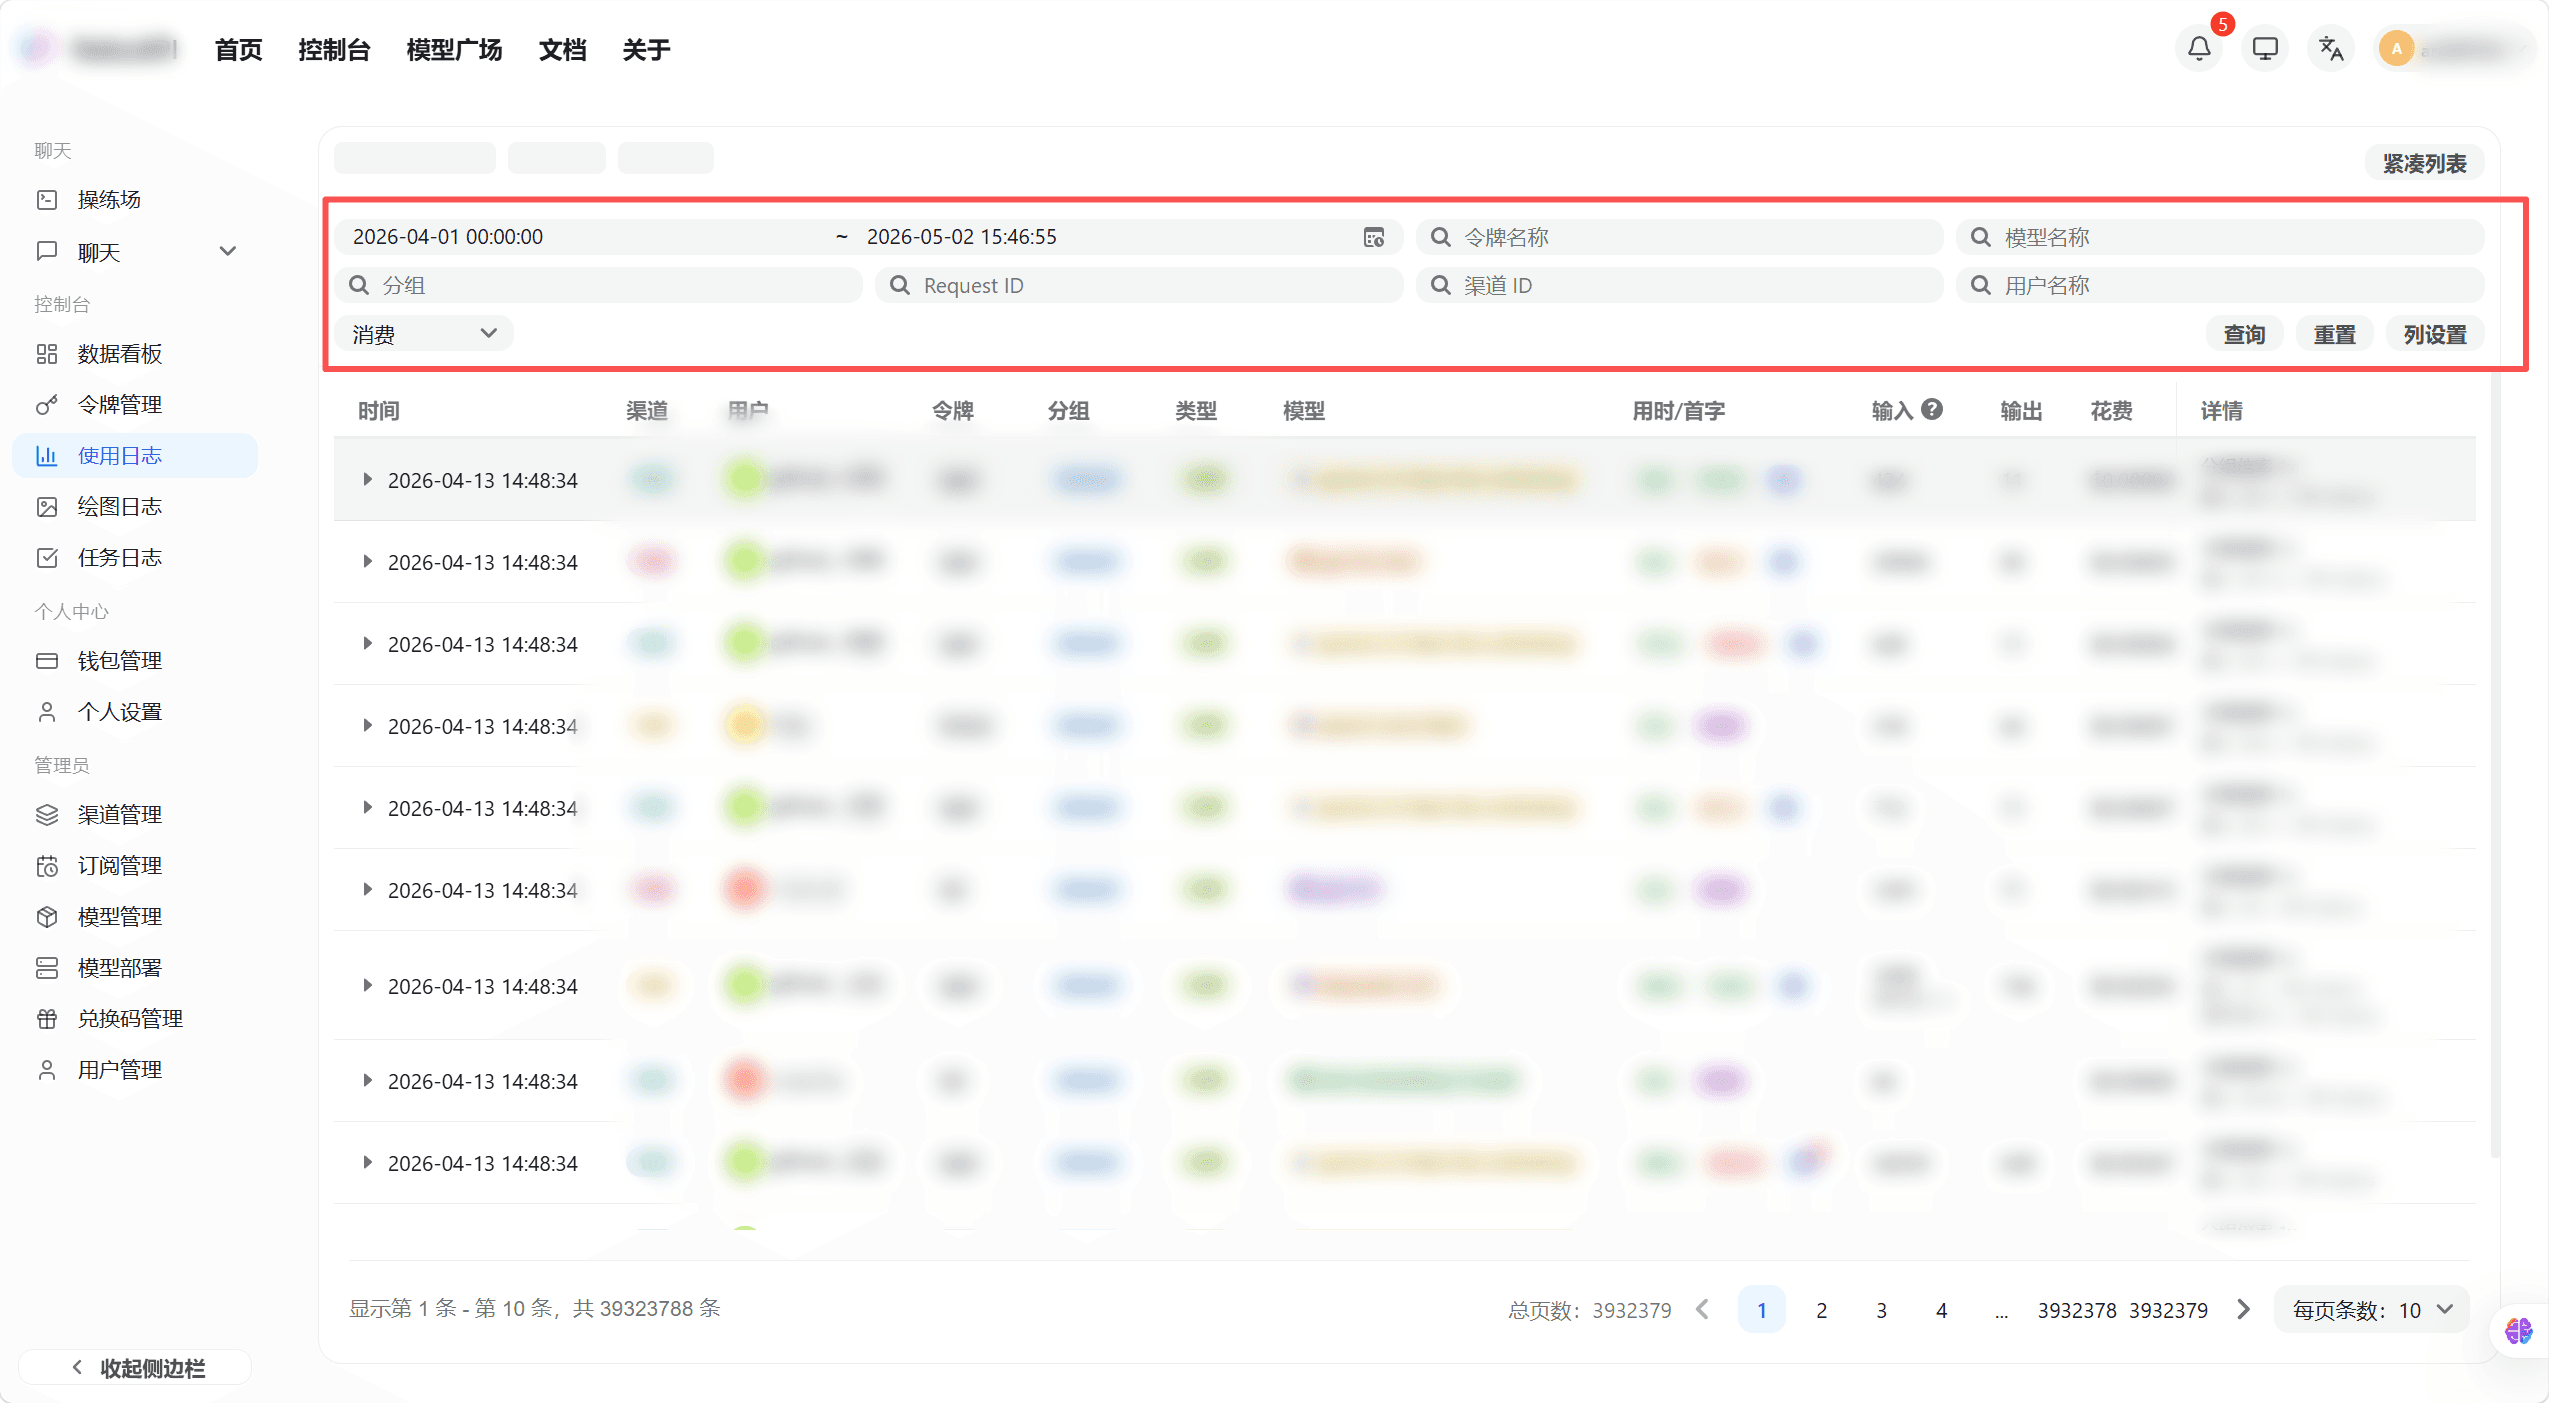The image size is (2549, 1403).
Task: Open the calendar icon in date range picker
Action: (1374, 237)
